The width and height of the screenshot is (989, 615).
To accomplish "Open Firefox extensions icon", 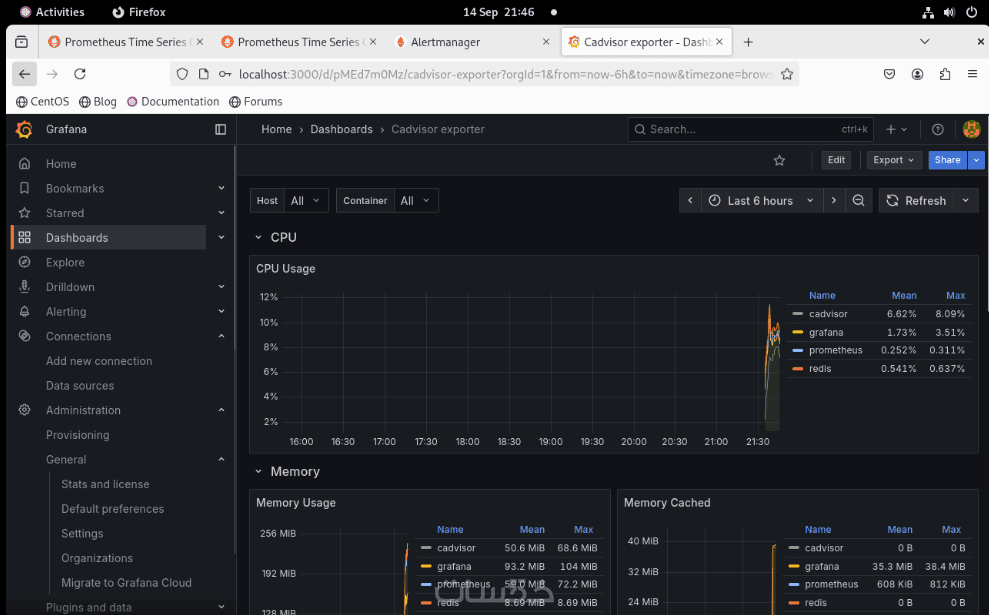I will pos(945,74).
